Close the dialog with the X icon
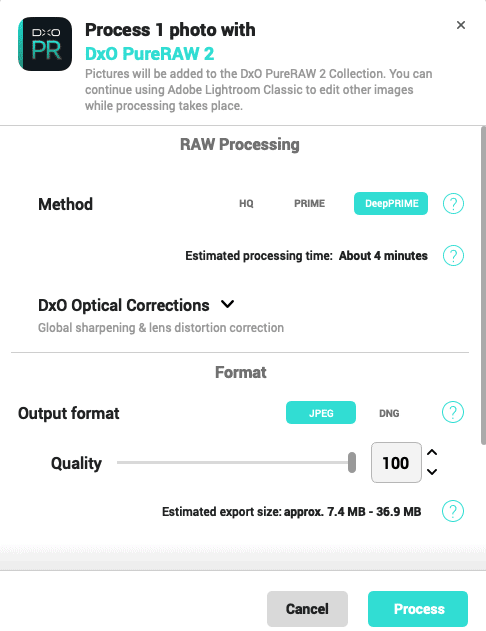 coord(461,25)
